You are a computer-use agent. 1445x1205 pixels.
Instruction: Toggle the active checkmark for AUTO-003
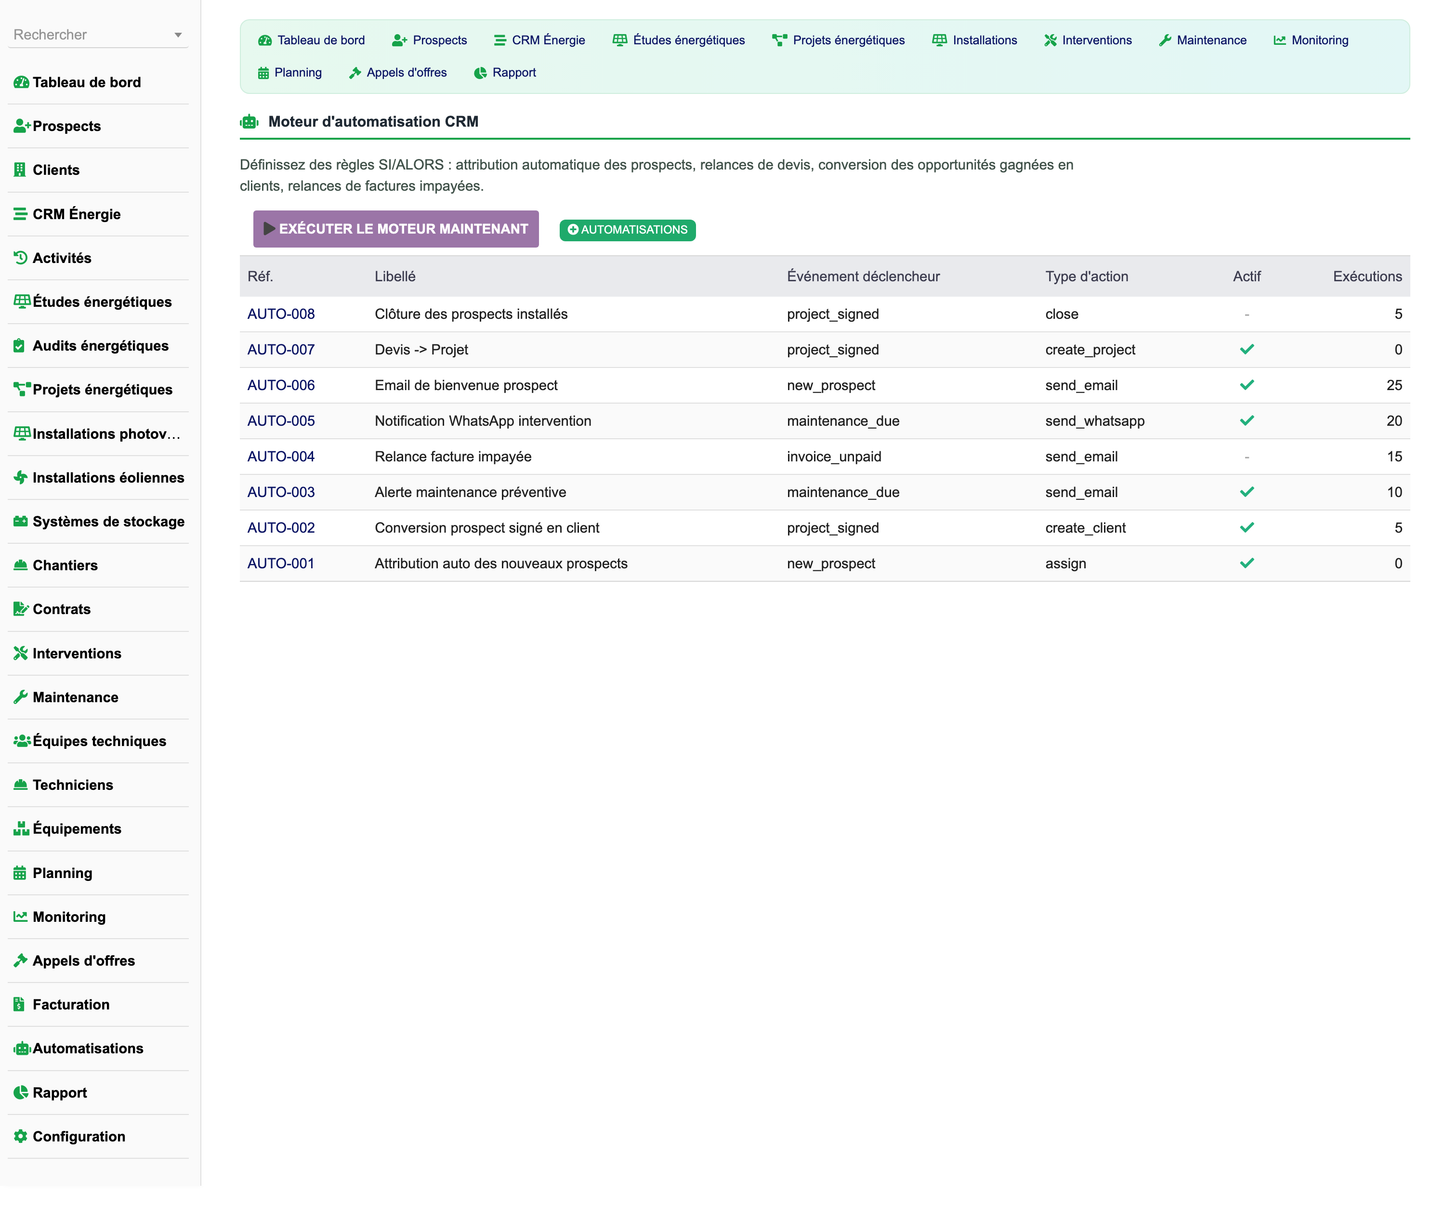click(x=1247, y=492)
